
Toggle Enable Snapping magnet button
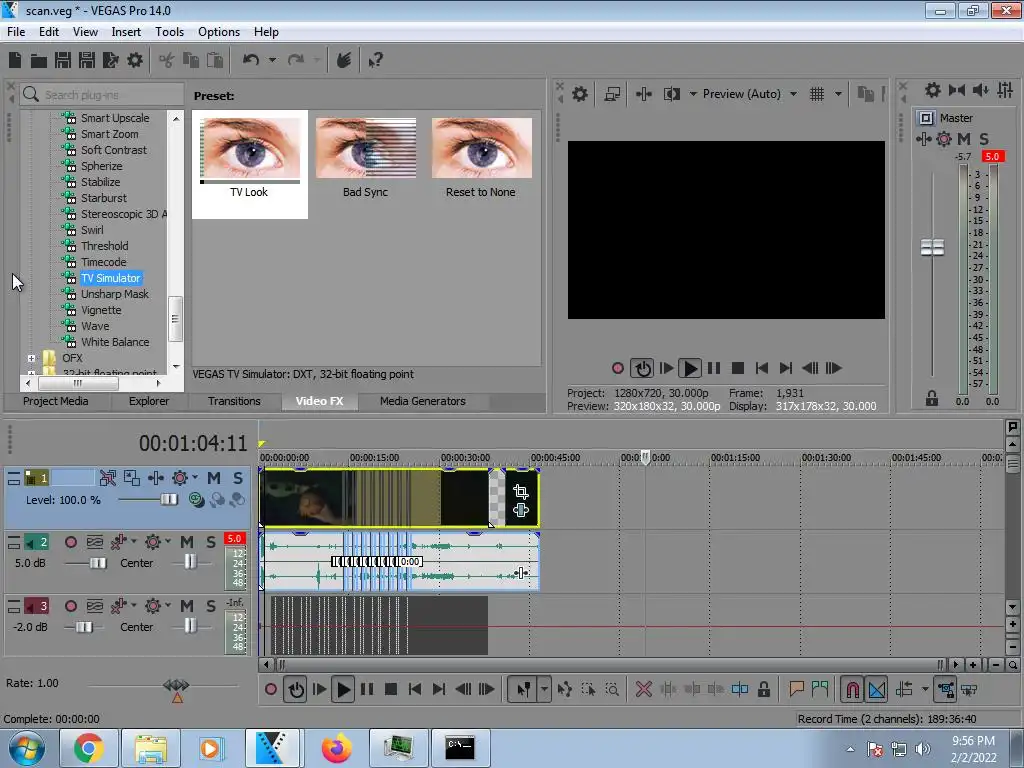point(853,689)
